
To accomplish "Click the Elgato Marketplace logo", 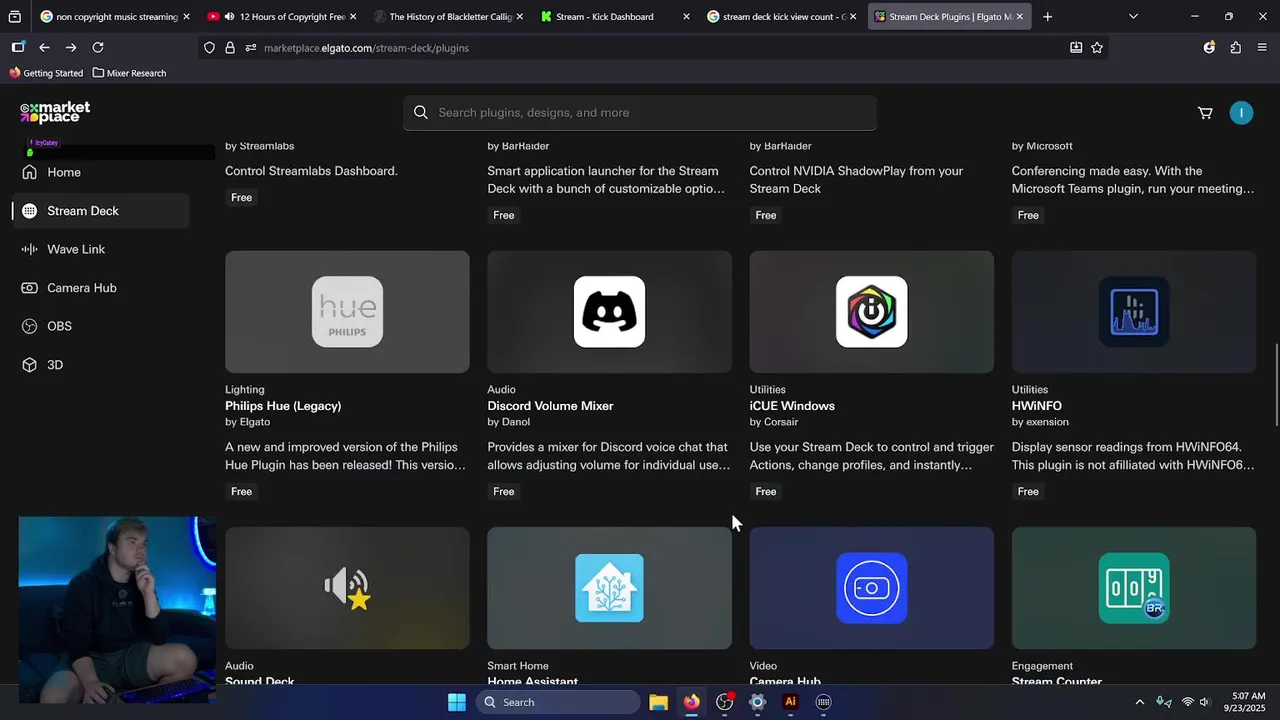I will pyautogui.click(x=55, y=111).
